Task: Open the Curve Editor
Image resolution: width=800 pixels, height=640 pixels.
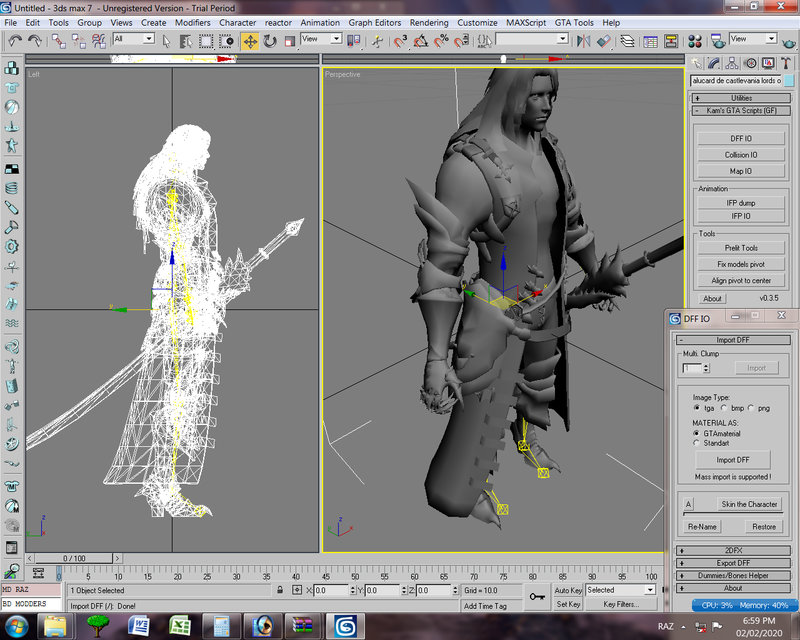Action: point(650,41)
